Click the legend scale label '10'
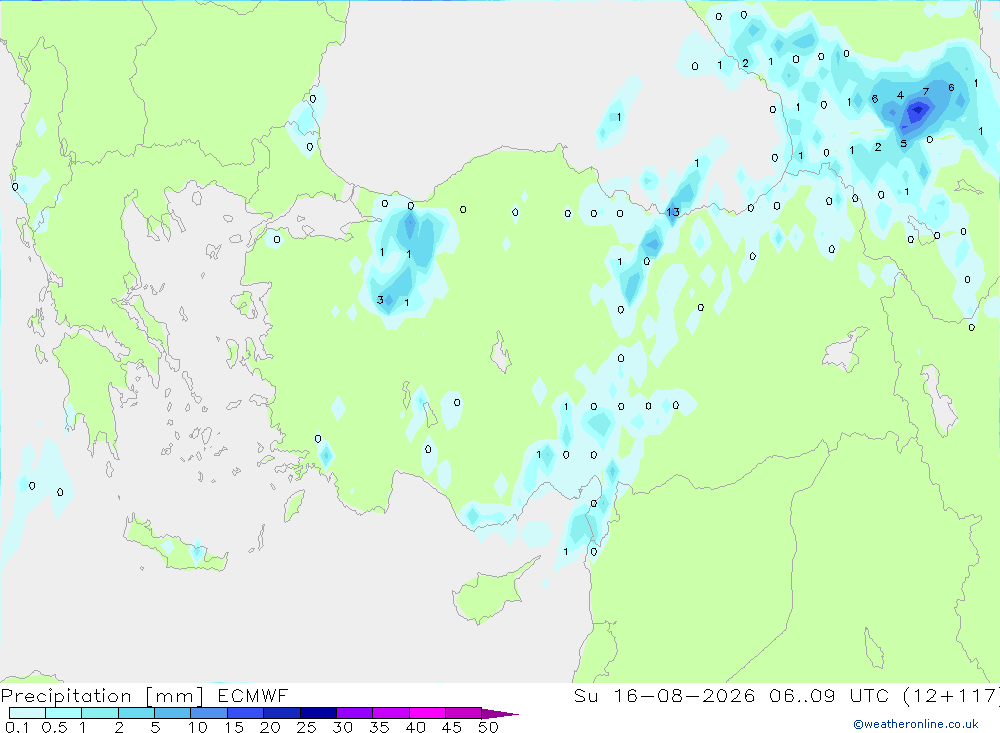 click(198, 727)
